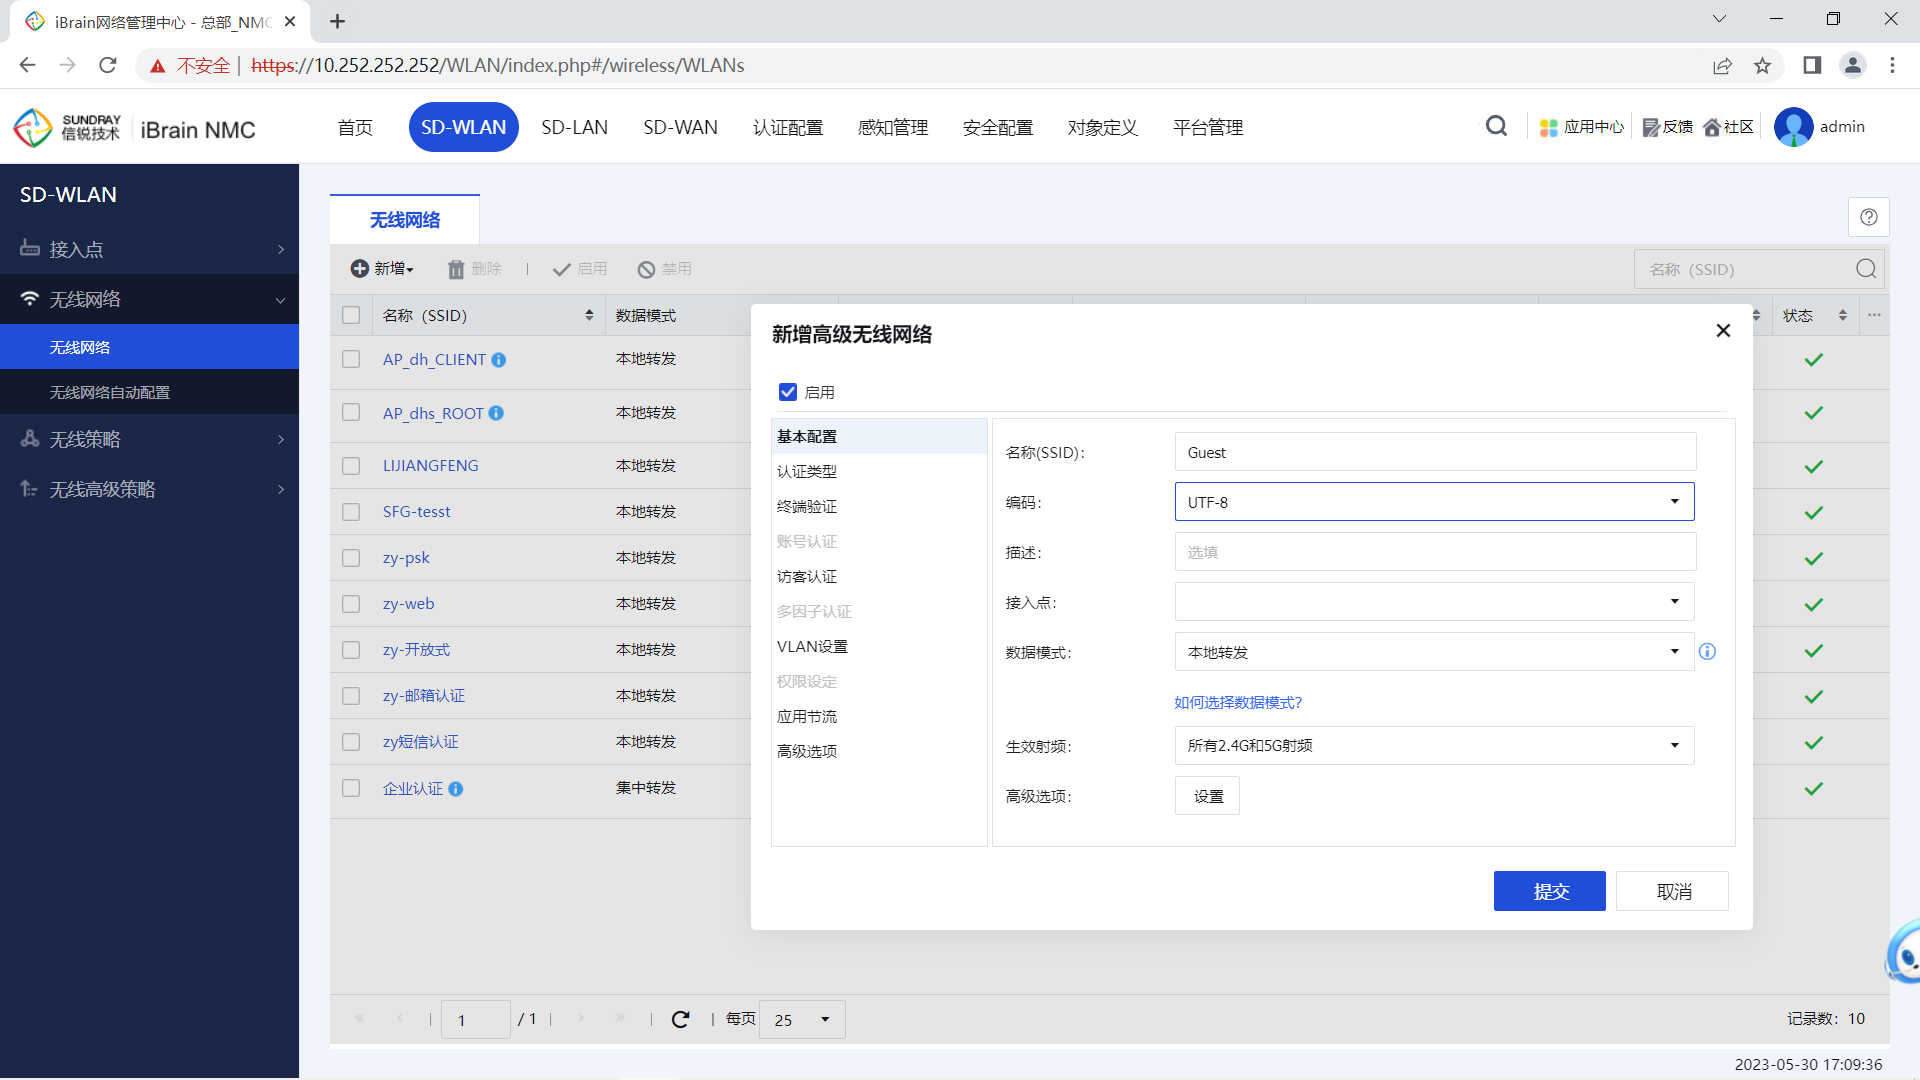Click the SD-WLAN navigation icon
1920x1080 pixels.
[463, 127]
